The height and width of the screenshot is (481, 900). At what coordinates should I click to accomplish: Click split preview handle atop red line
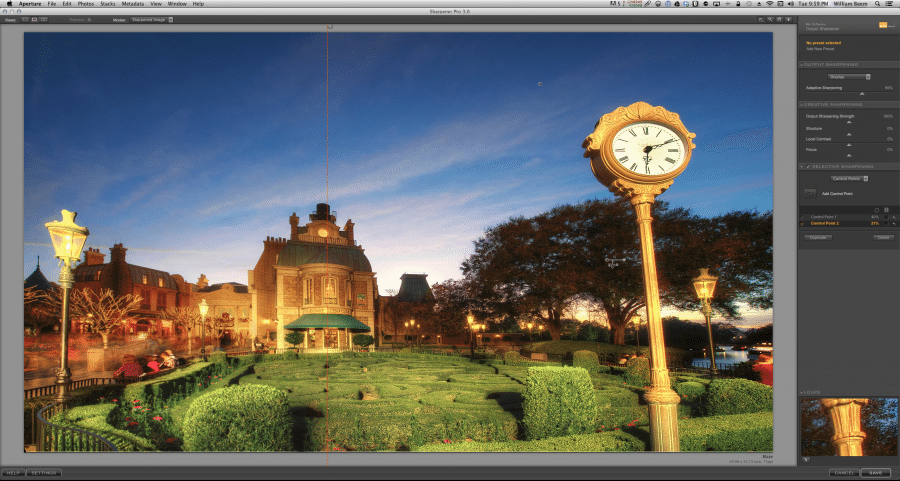[x=329, y=26]
